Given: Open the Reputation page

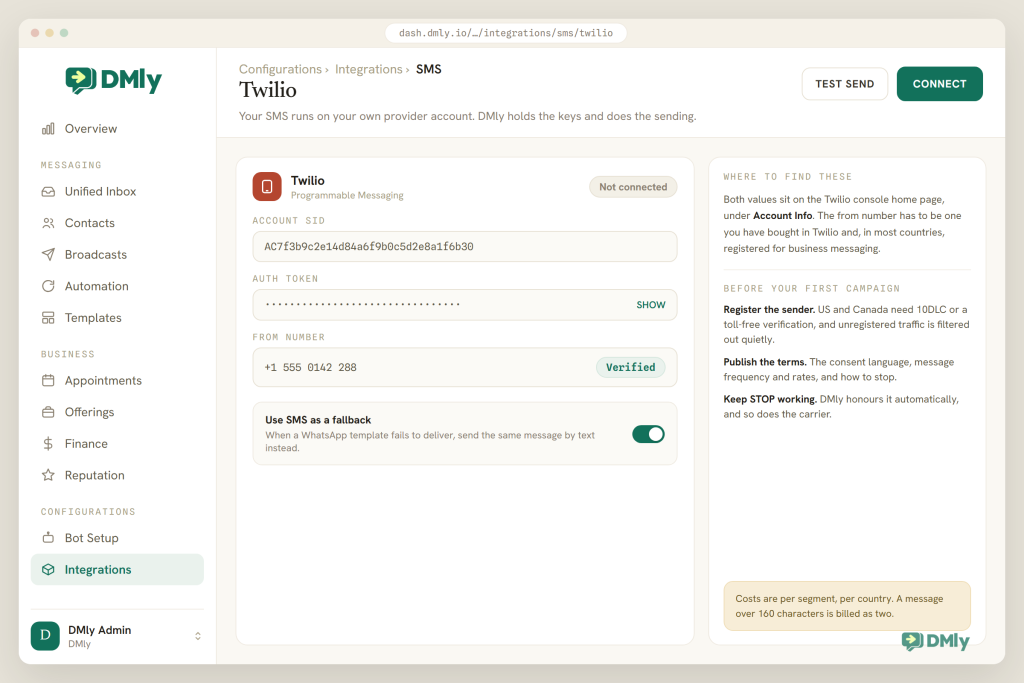Looking at the screenshot, I should [118, 475].
